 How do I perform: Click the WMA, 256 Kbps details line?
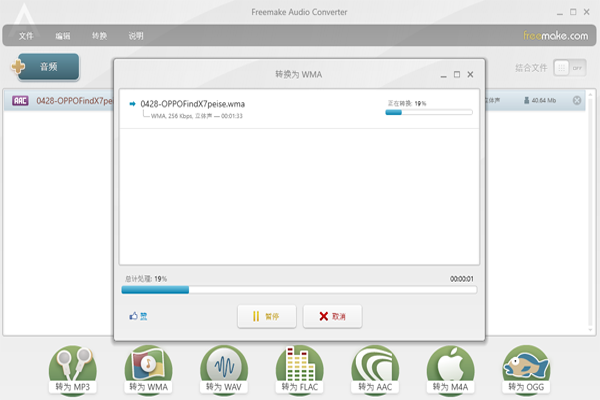(197, 116)
